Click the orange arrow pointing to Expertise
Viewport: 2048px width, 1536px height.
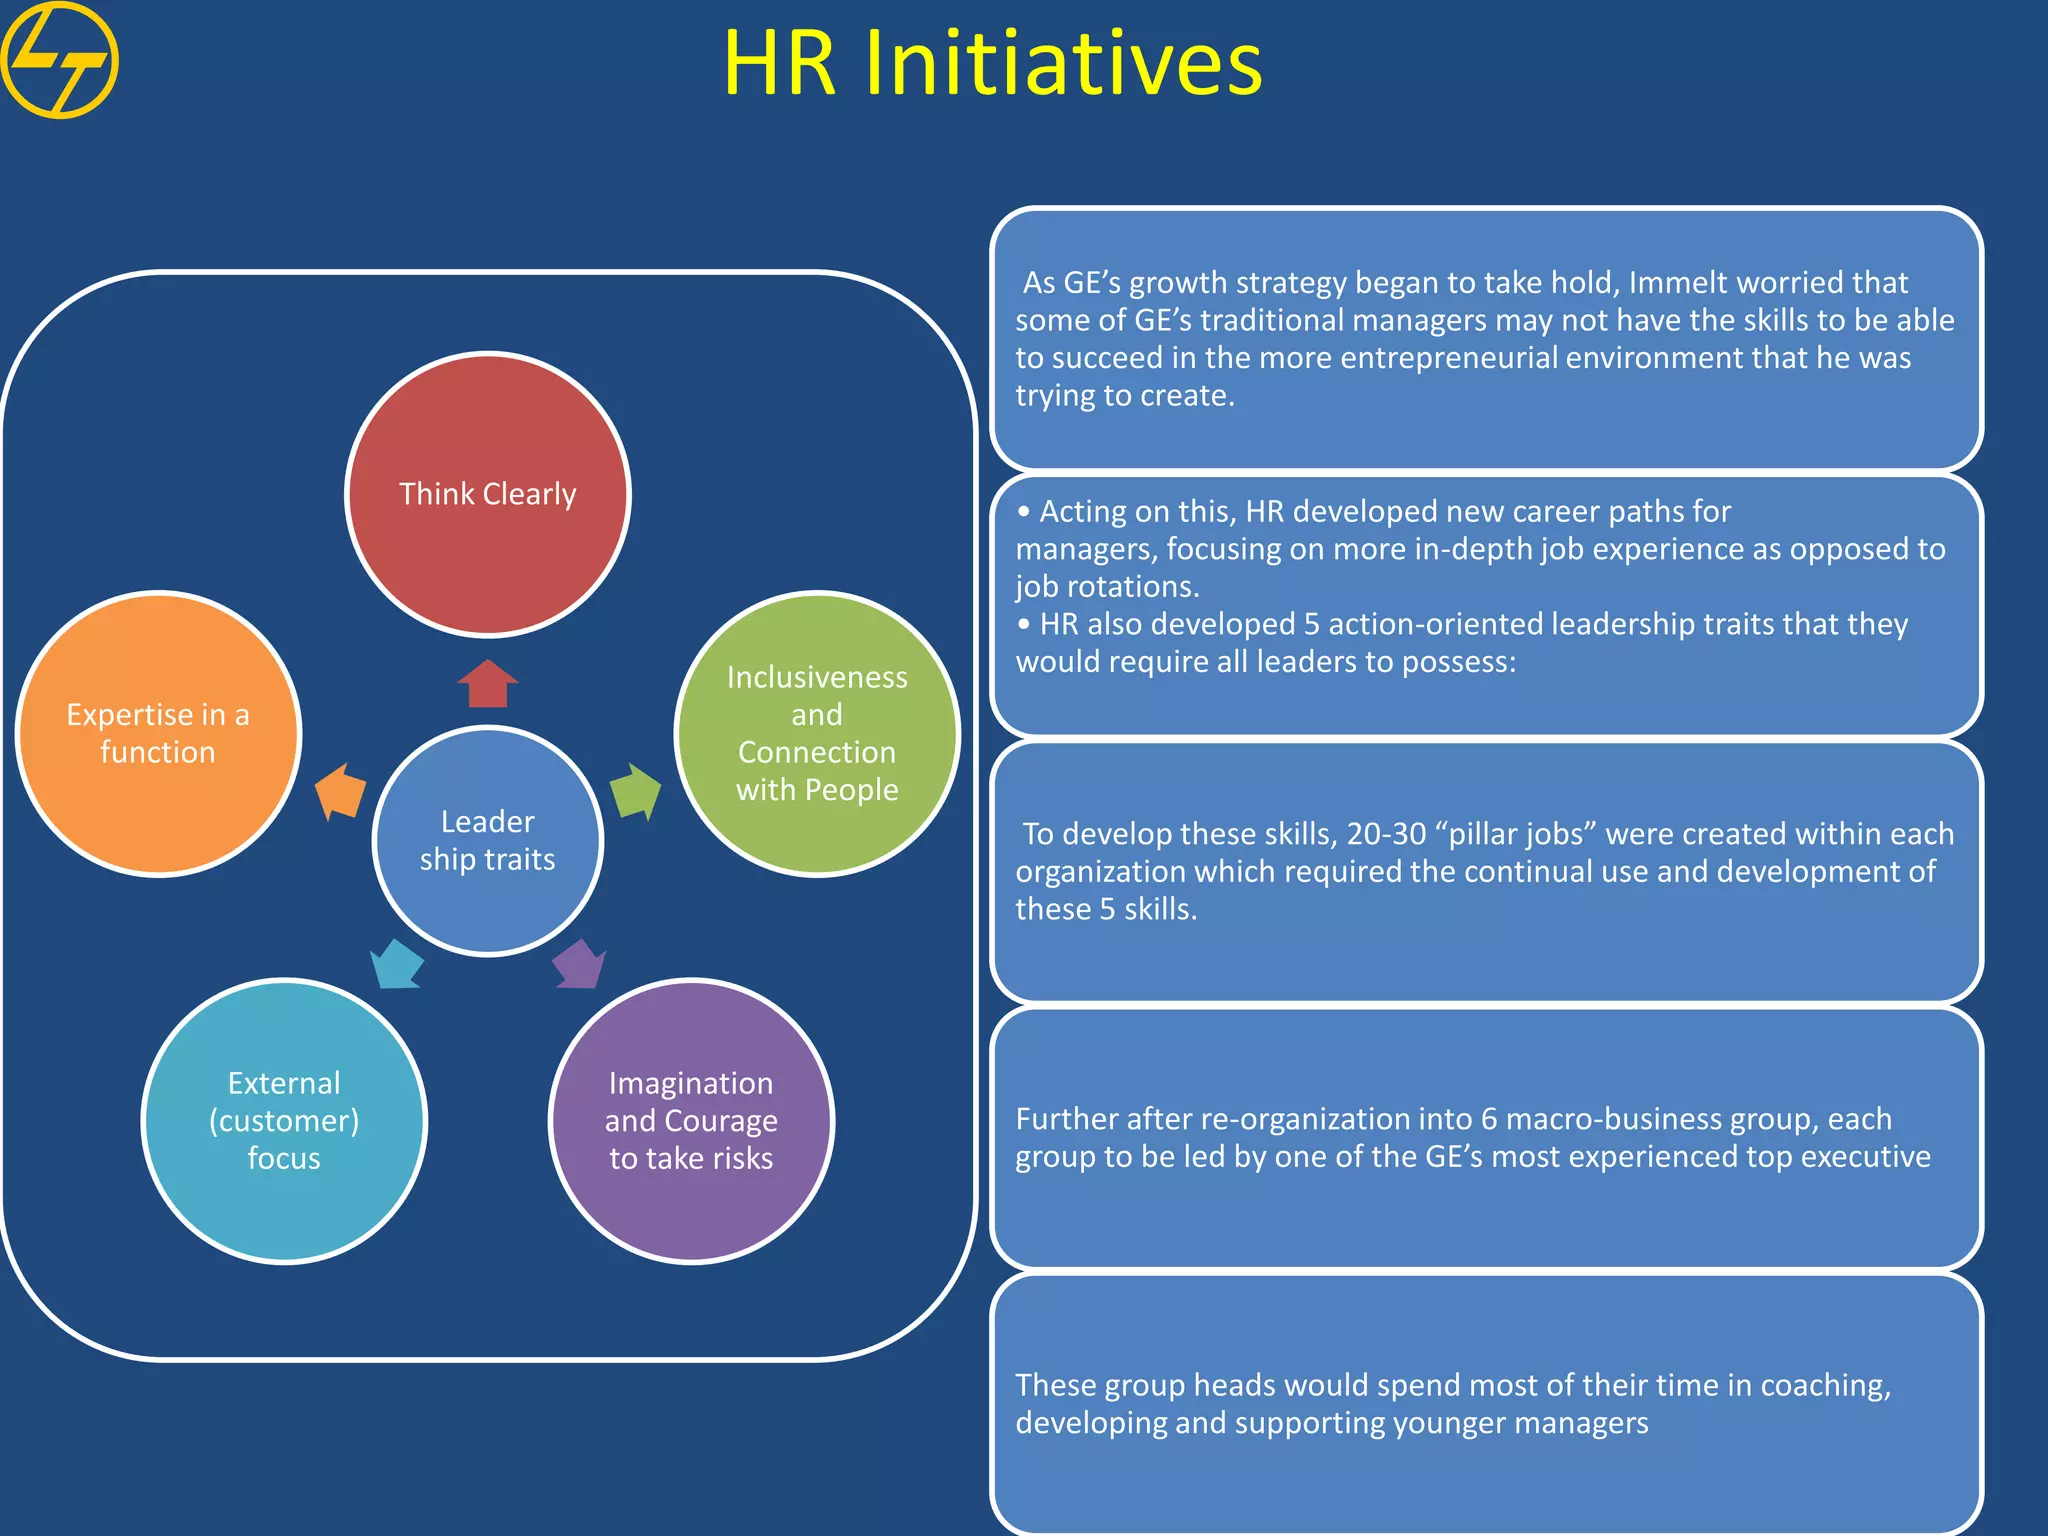tap(340, 792)
